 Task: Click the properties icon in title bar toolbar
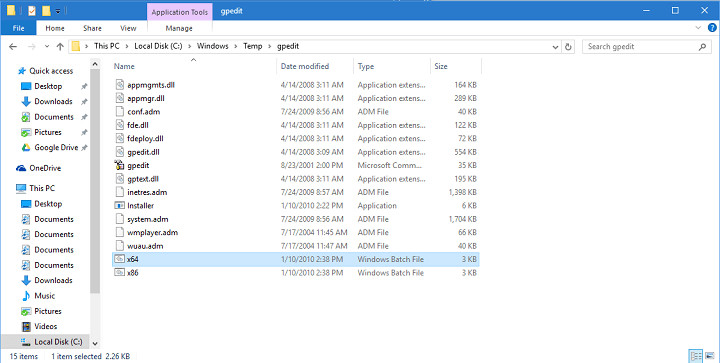[32, 11]
